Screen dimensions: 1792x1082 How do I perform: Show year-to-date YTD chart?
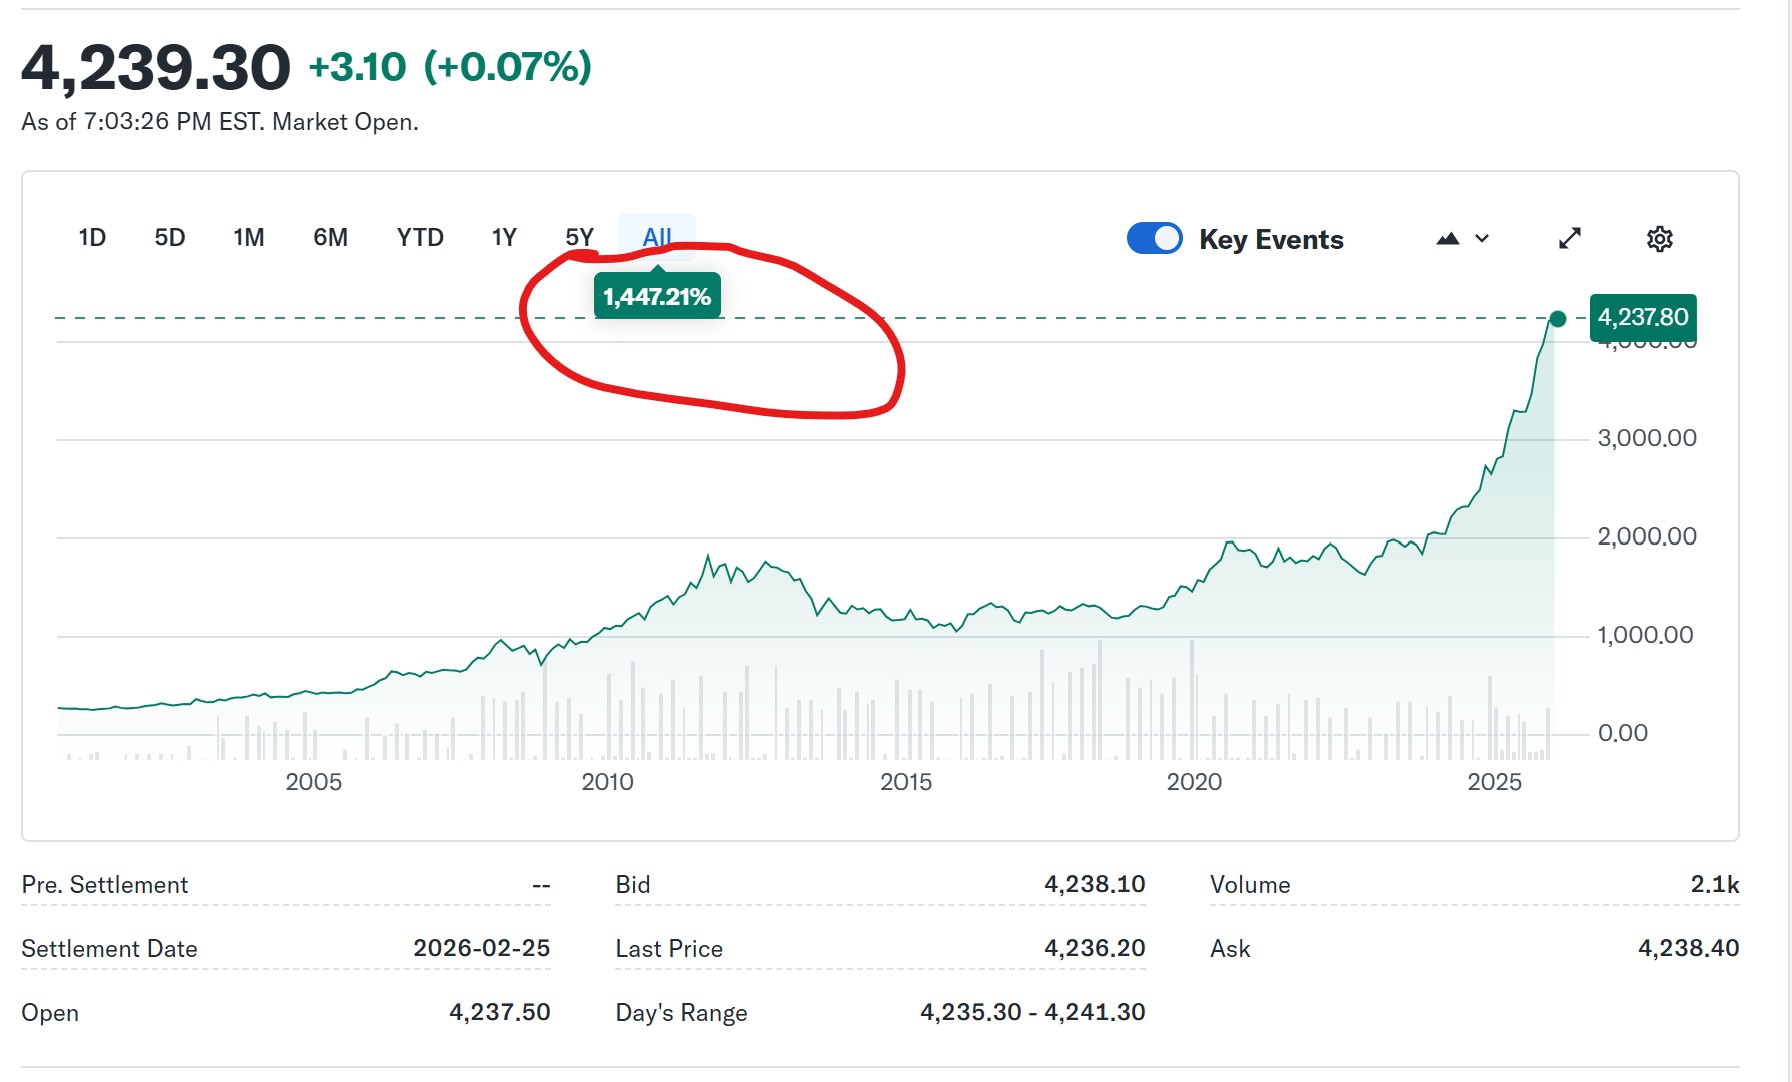(x=420, y=238)
